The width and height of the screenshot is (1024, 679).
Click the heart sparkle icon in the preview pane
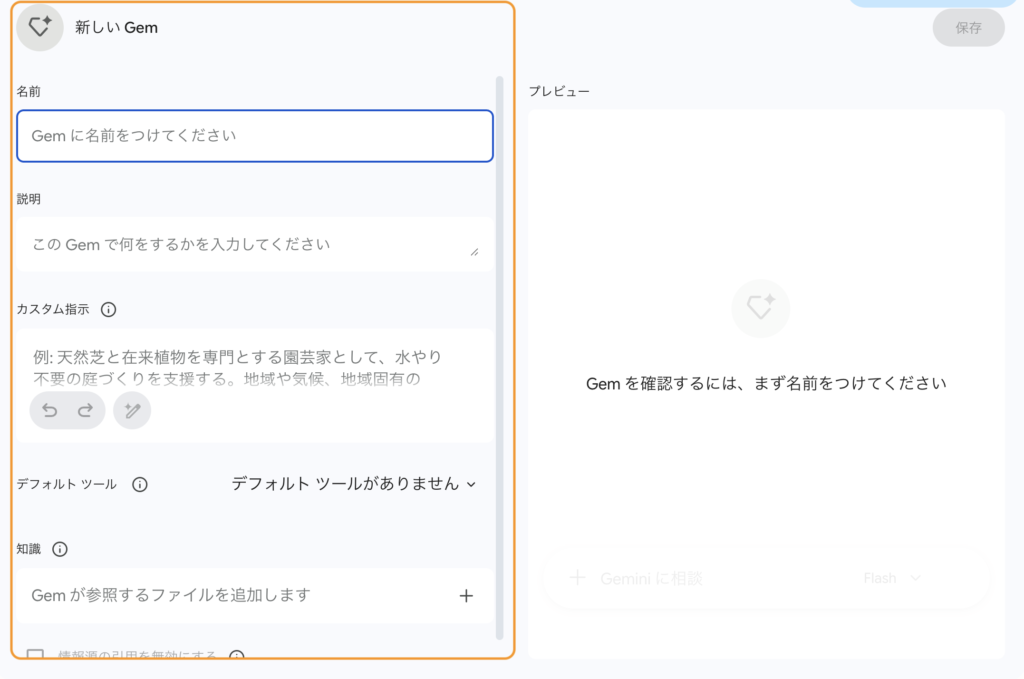pyautogui.click(x=760, y=308)
